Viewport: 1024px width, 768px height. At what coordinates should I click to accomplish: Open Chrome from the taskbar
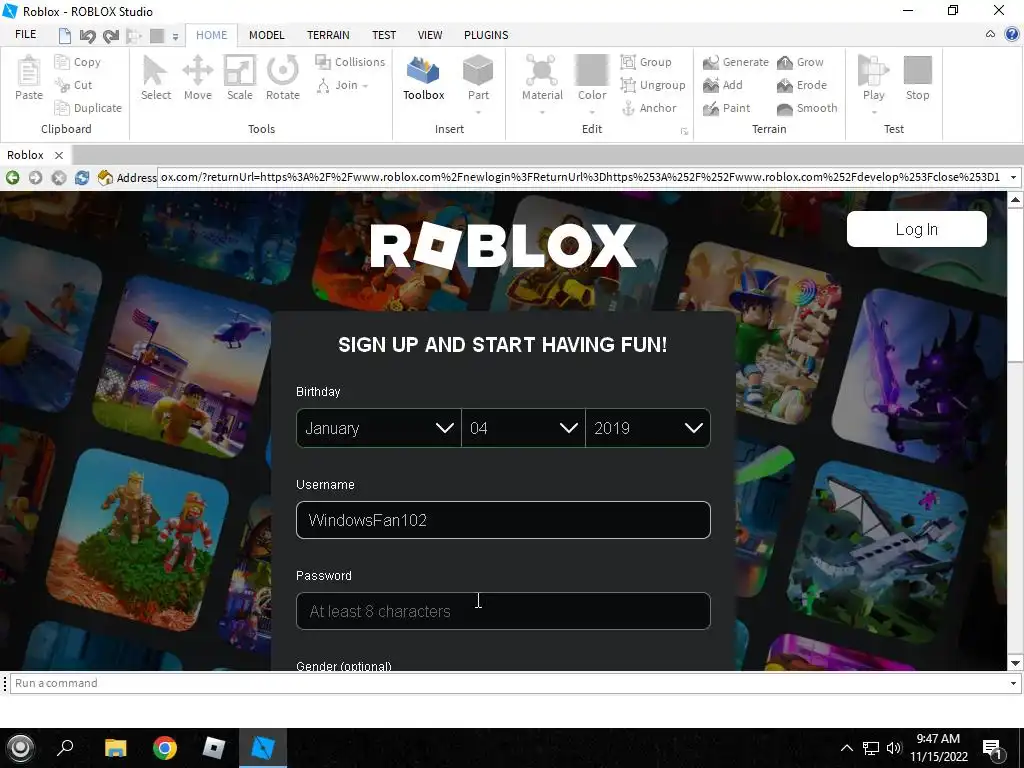[165, 748]
